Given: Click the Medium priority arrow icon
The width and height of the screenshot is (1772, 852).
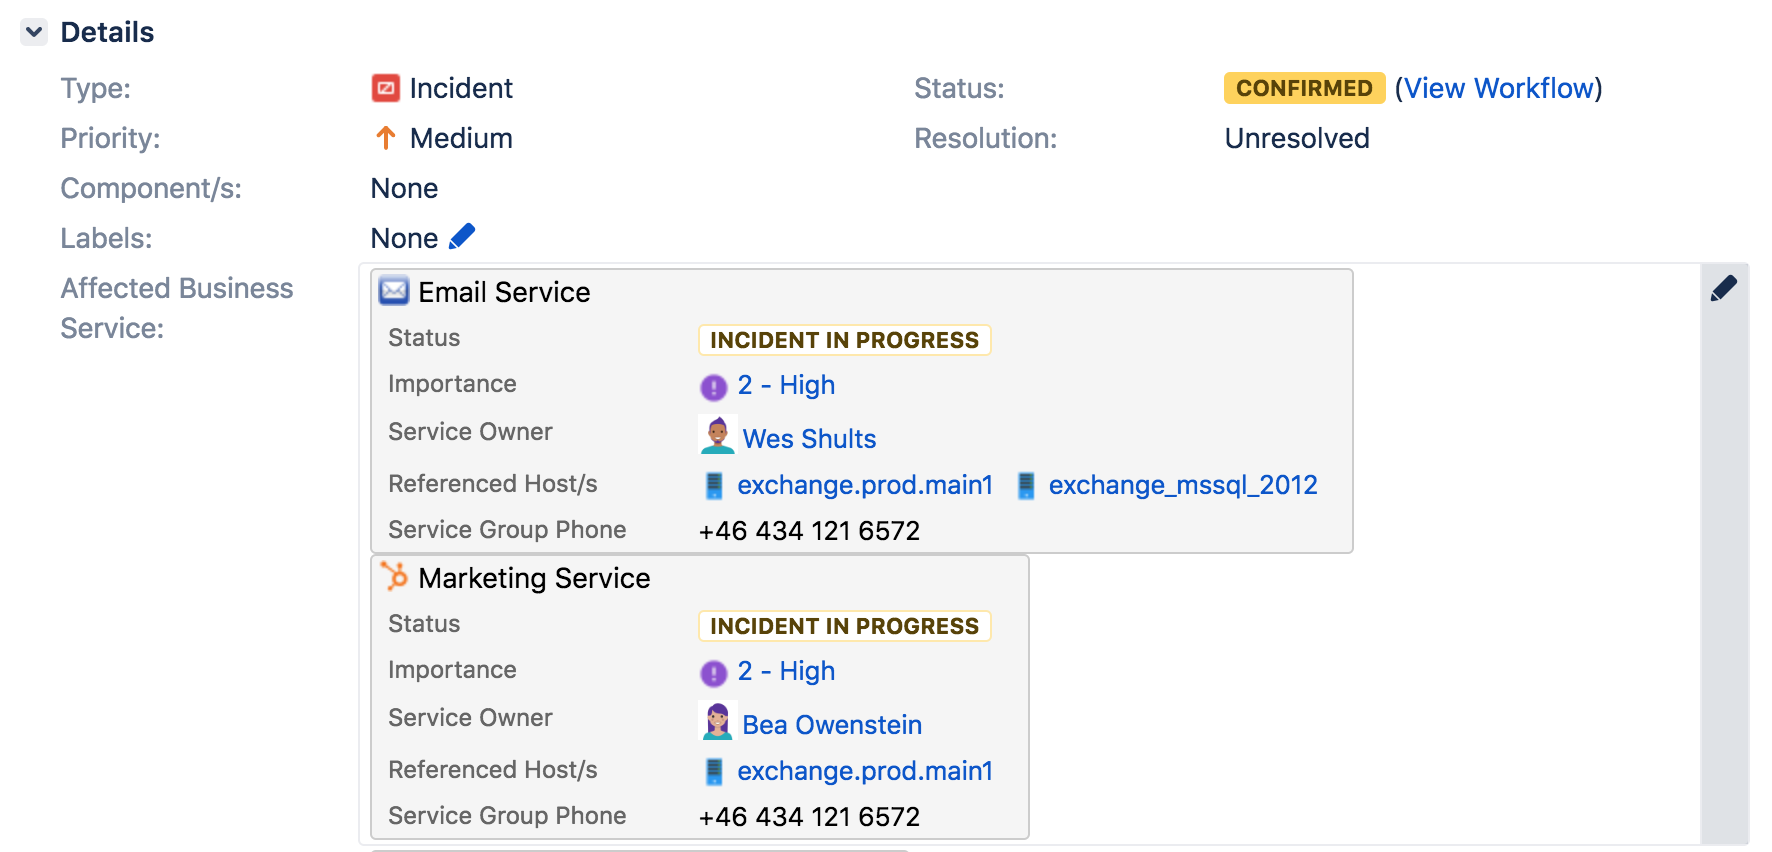Looking at the screenshot, I should click(385, 138).
